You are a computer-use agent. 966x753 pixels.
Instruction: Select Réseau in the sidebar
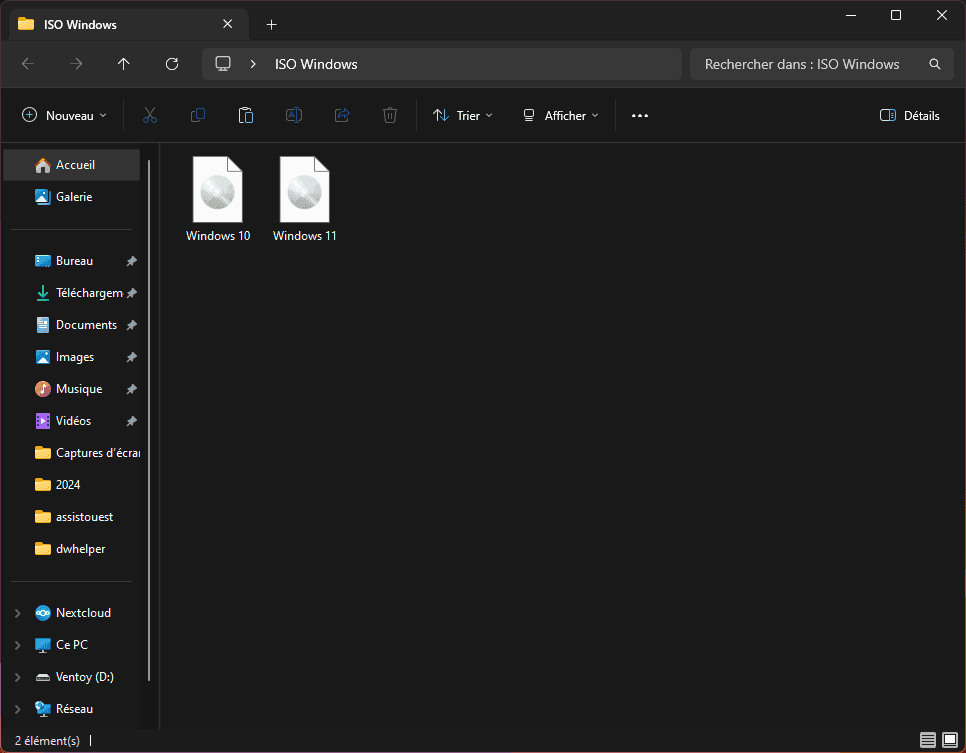click(71, 709)
